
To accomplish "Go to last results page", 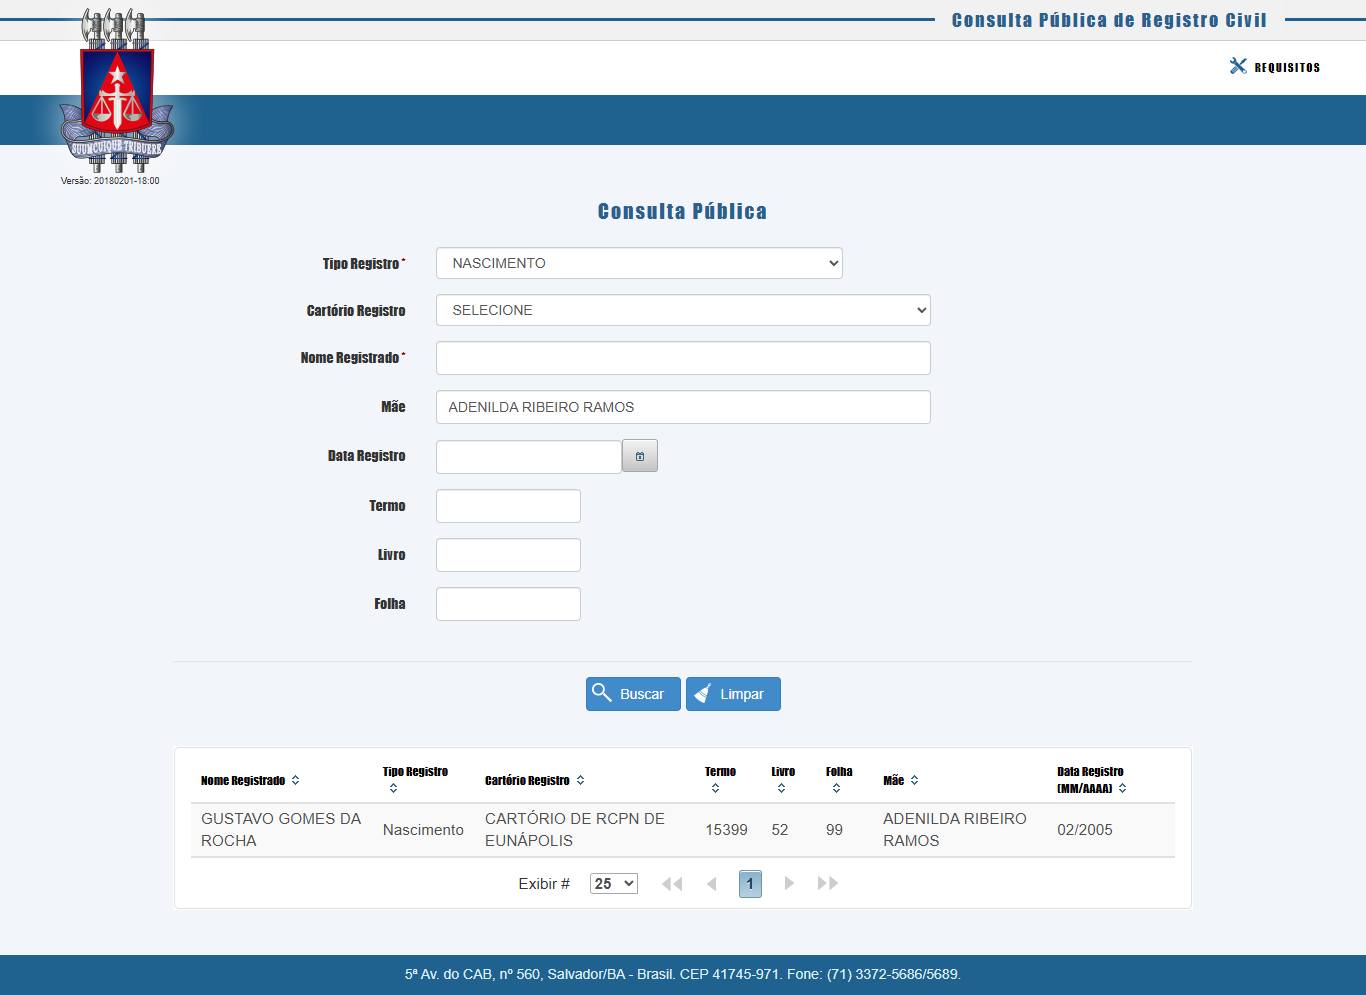I will 828,884.
